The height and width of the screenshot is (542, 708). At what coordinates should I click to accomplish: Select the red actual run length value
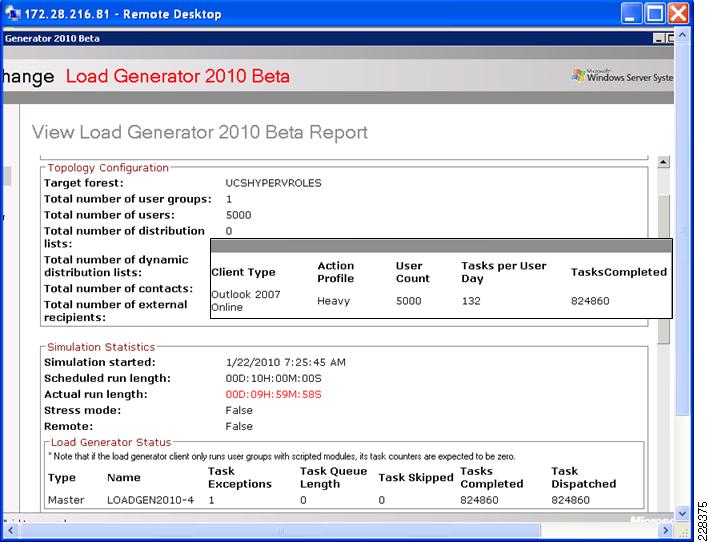click(274, 394)
